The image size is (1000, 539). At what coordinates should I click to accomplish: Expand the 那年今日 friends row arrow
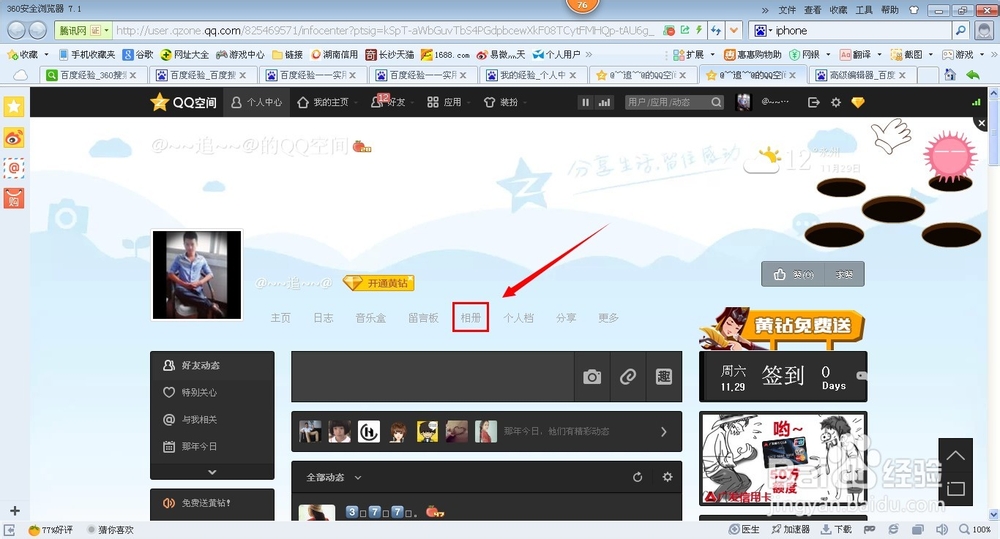663,432
